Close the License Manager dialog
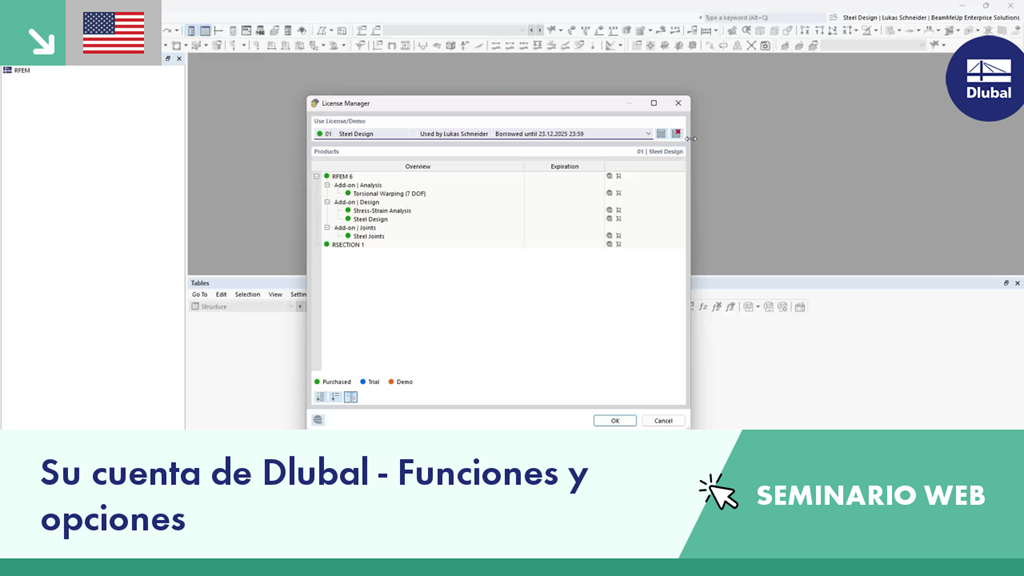 pos(678,103)
